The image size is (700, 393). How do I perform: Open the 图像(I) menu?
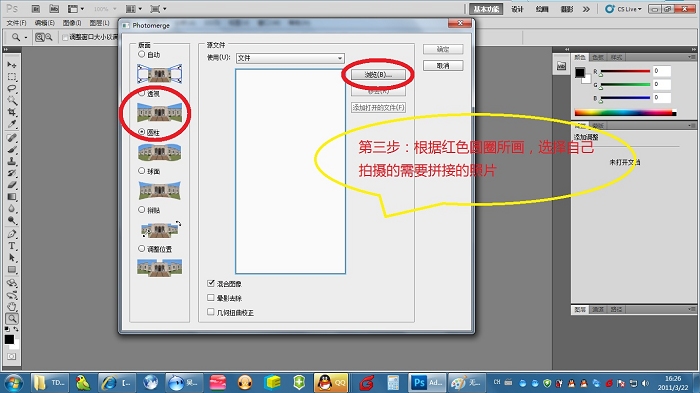[71, 23]
